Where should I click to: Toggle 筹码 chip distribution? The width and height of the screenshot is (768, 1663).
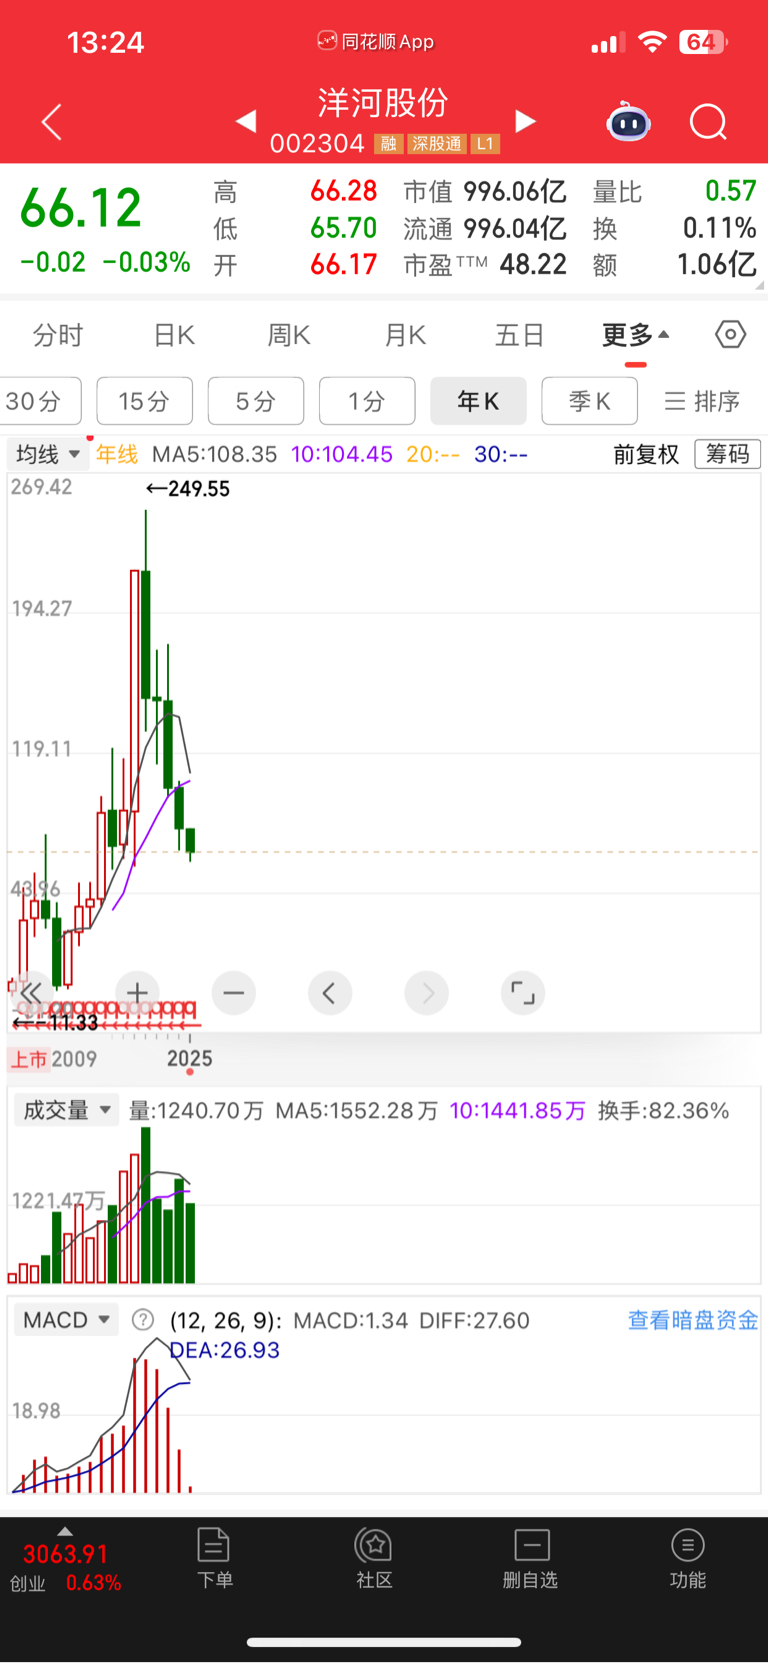click(728, 454)
